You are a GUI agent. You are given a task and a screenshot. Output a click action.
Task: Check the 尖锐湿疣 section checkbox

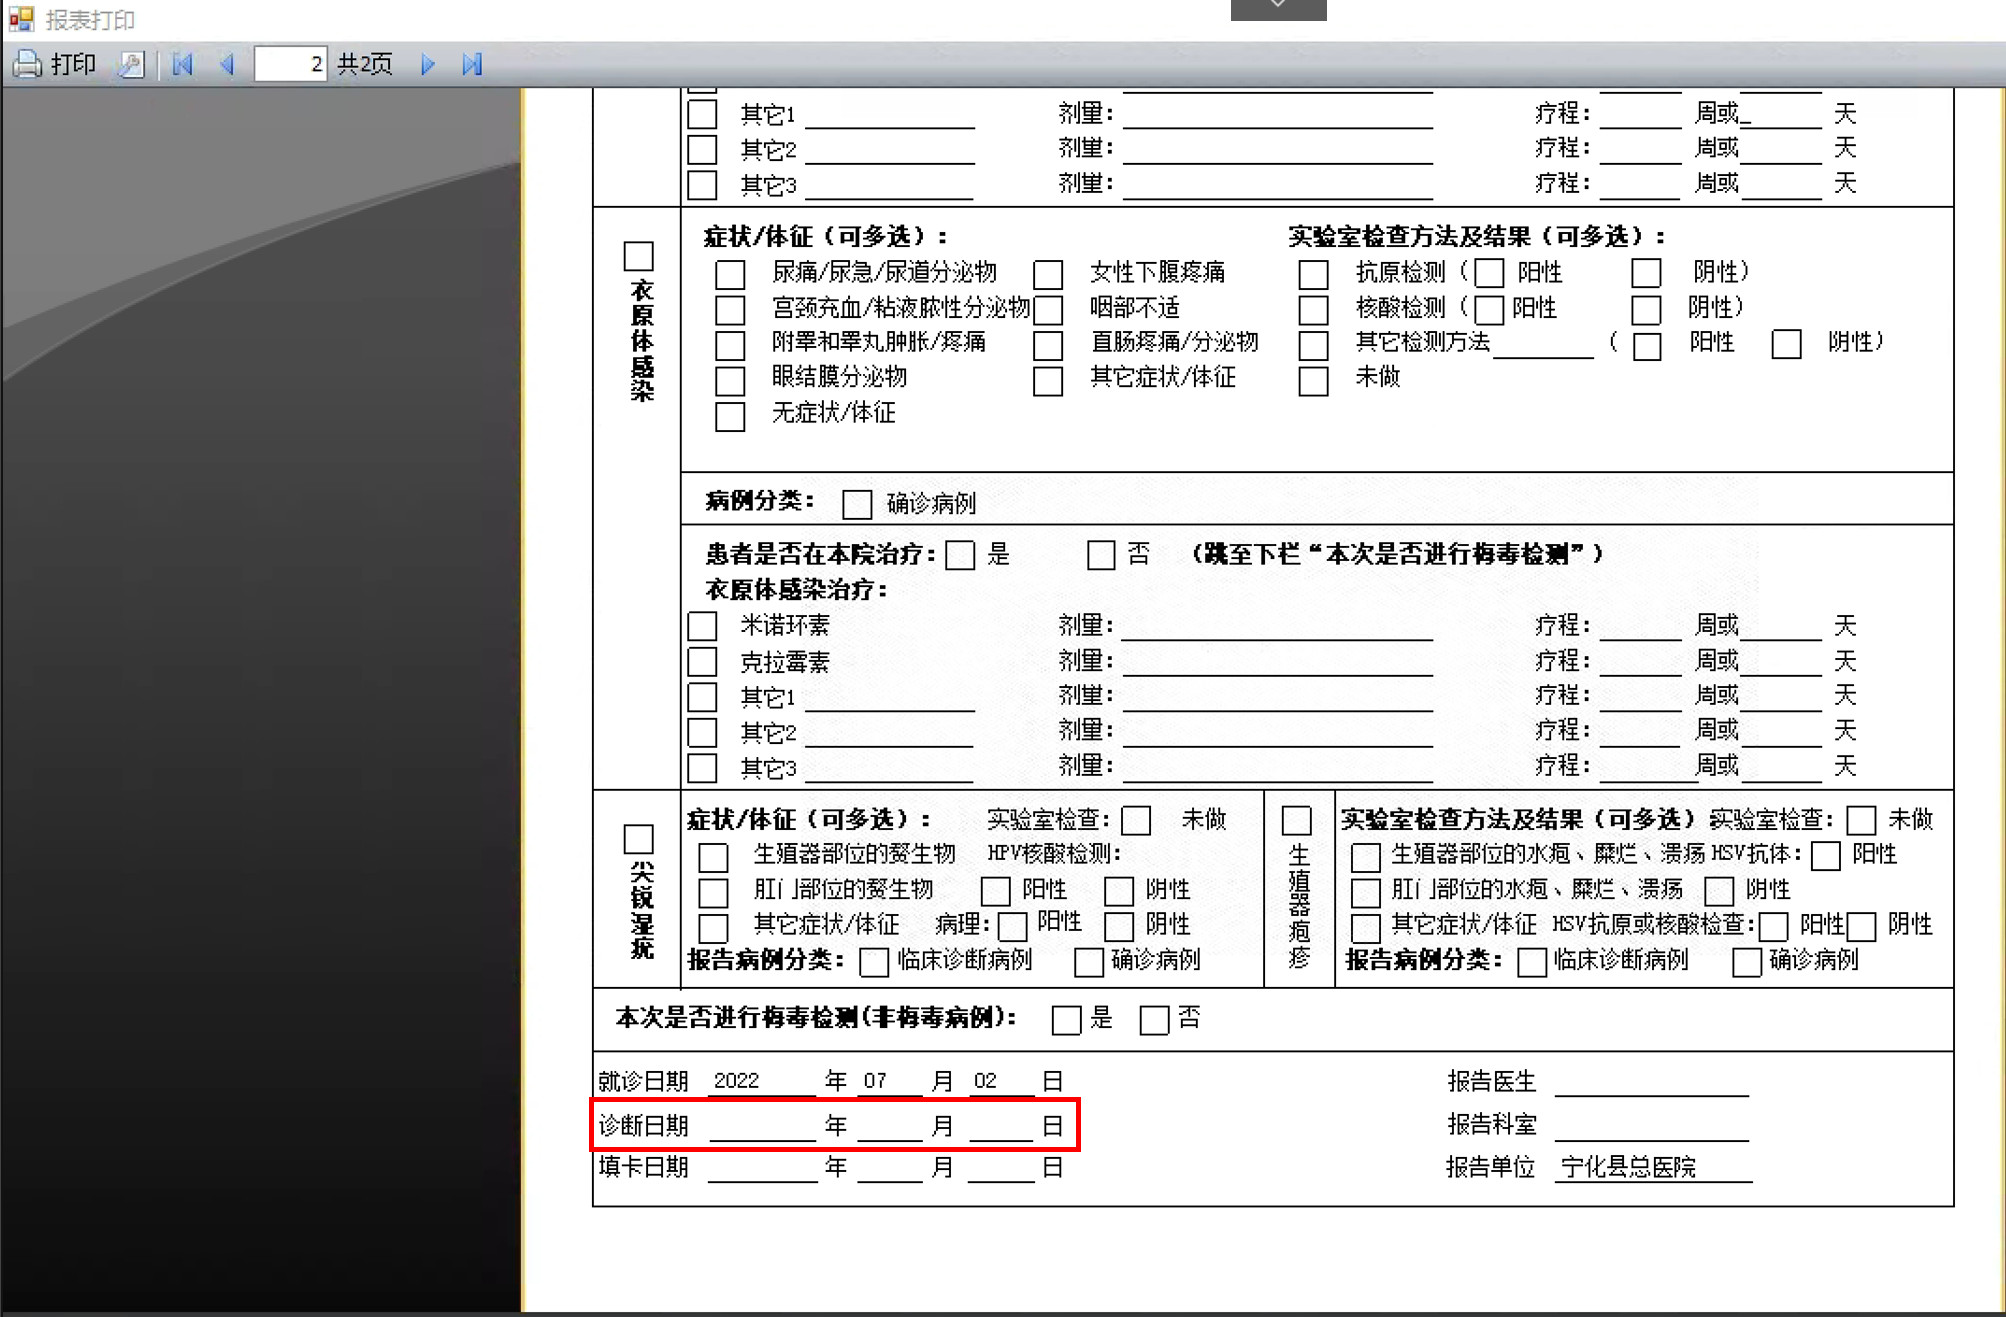[x=638, y=838]
